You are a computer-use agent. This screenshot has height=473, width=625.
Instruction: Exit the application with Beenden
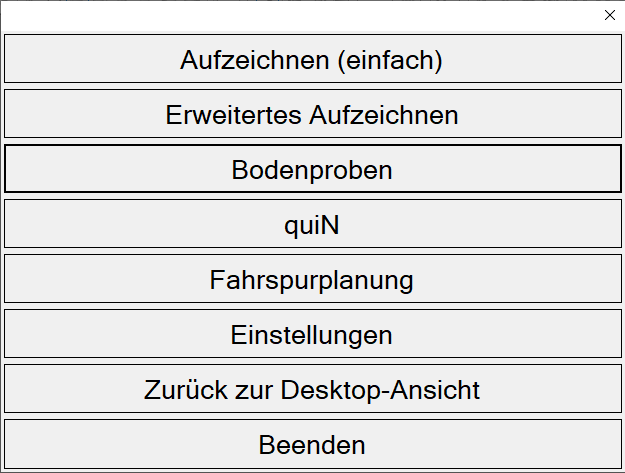click(312, 444)
